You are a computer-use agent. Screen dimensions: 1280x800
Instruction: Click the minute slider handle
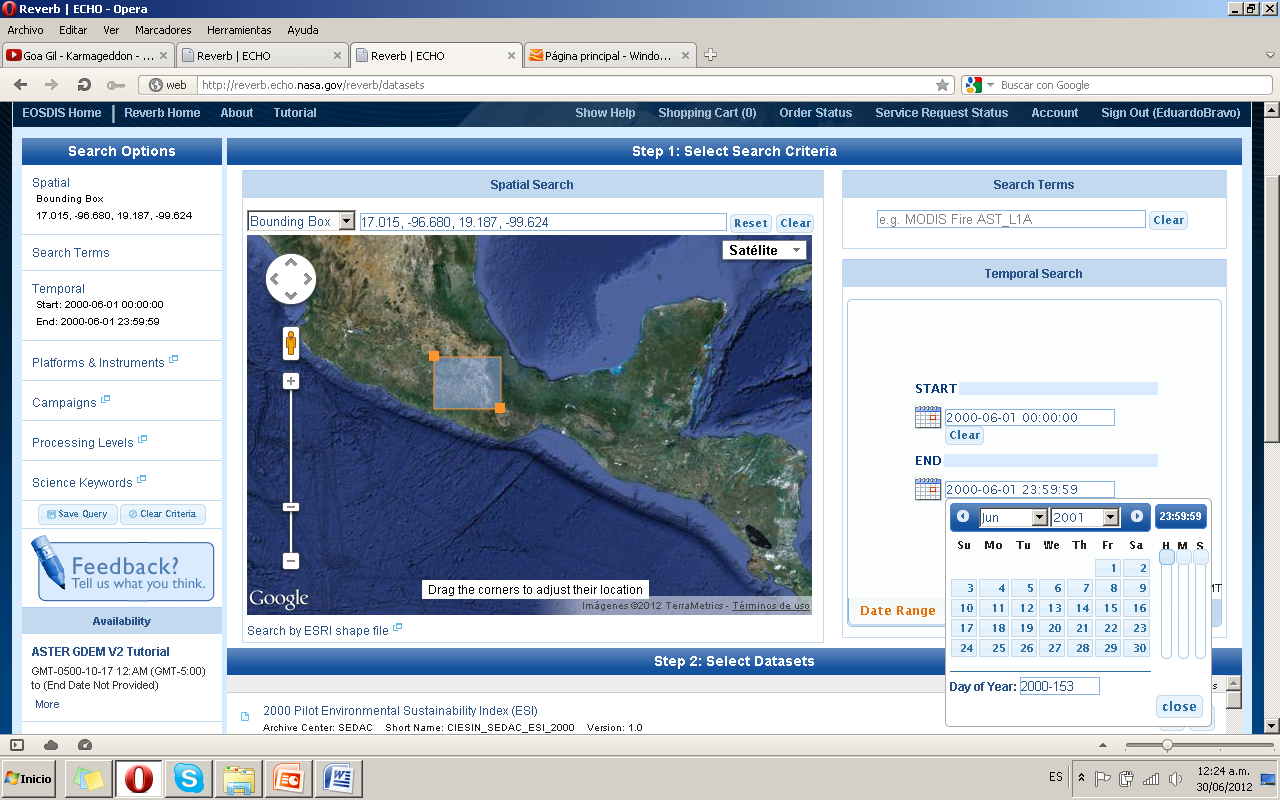pyautogui.click(x=1183, y=557)
